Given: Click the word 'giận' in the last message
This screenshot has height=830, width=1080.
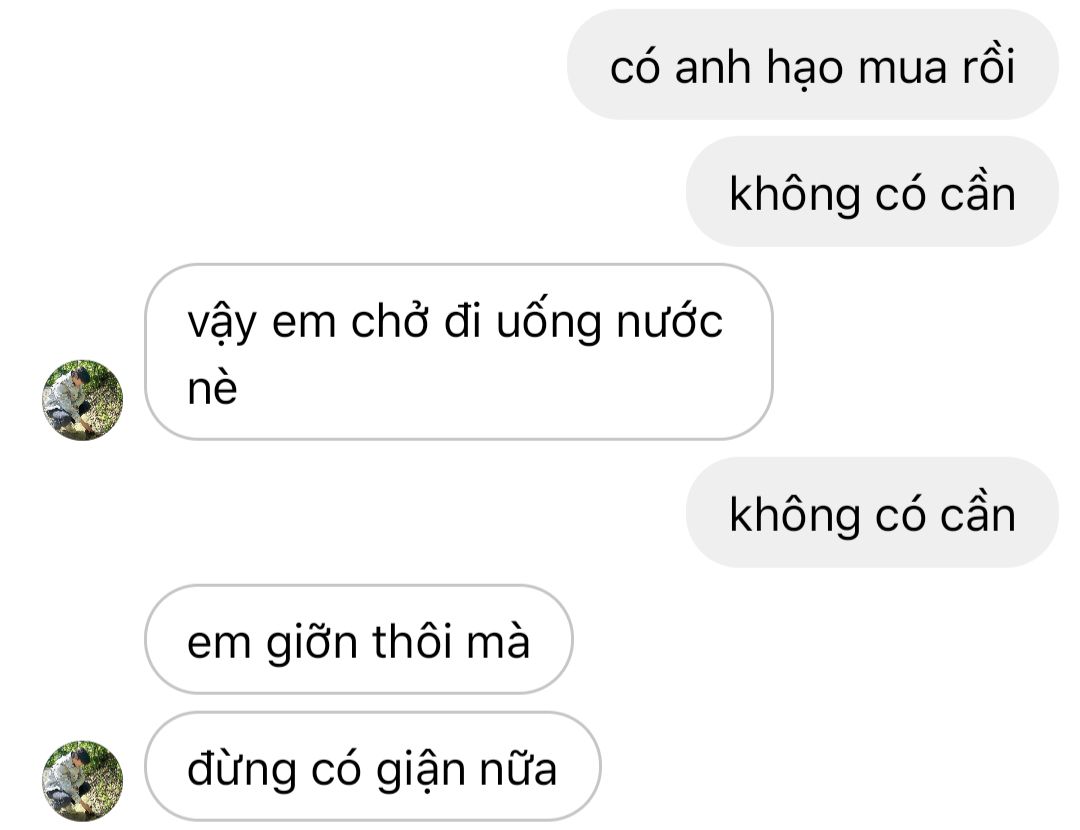Looking at the screenshot, I should click(x=421, y=770).
